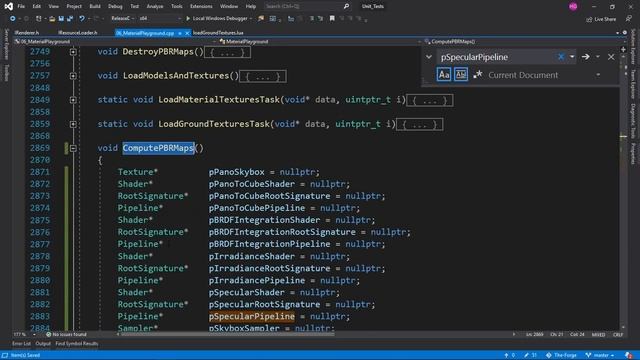Screen dimensions: 640x360
Task: Click the notifications icon in status bar
Action: coord(629,355)
